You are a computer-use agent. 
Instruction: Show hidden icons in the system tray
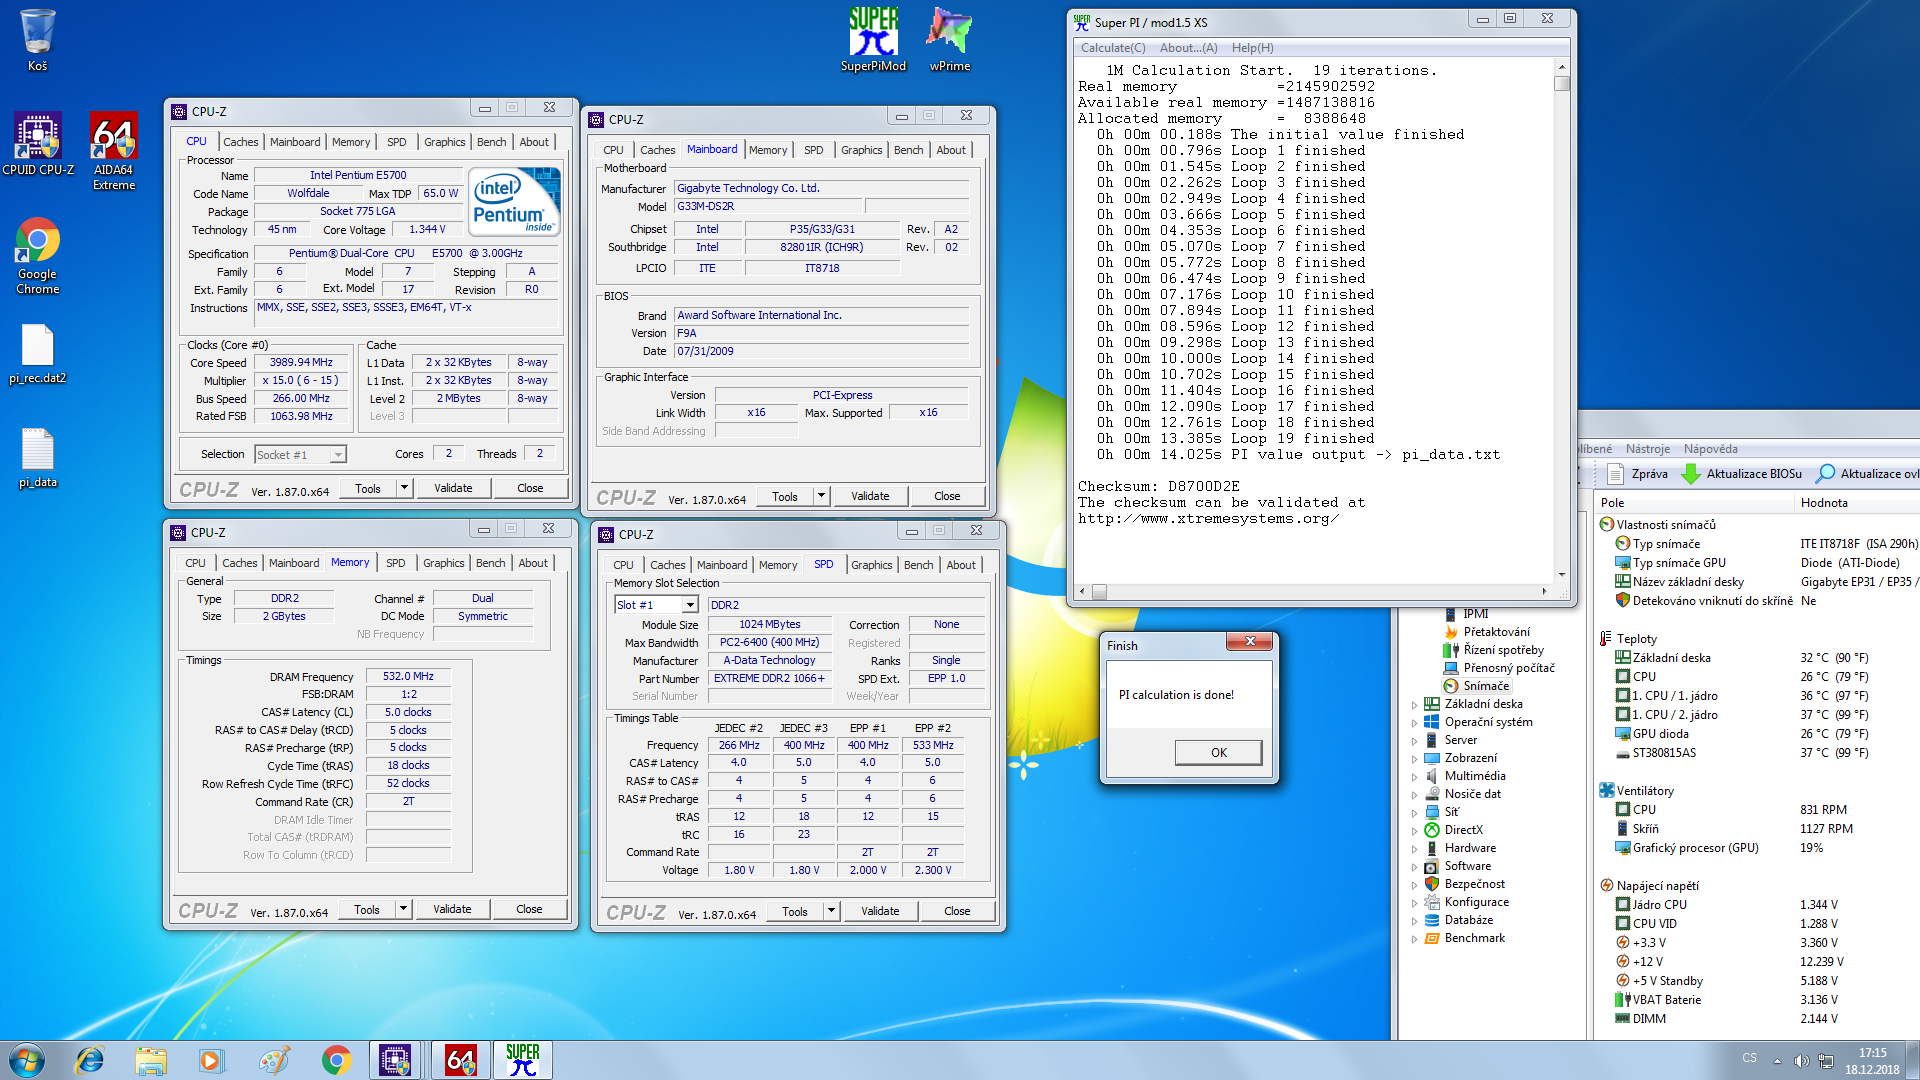(1777, 1061)
